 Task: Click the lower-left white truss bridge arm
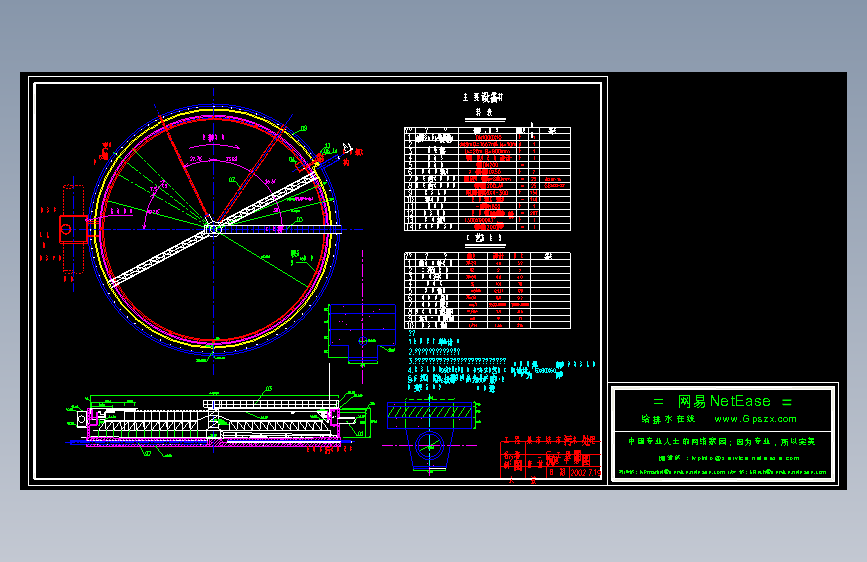coord(159,256)
